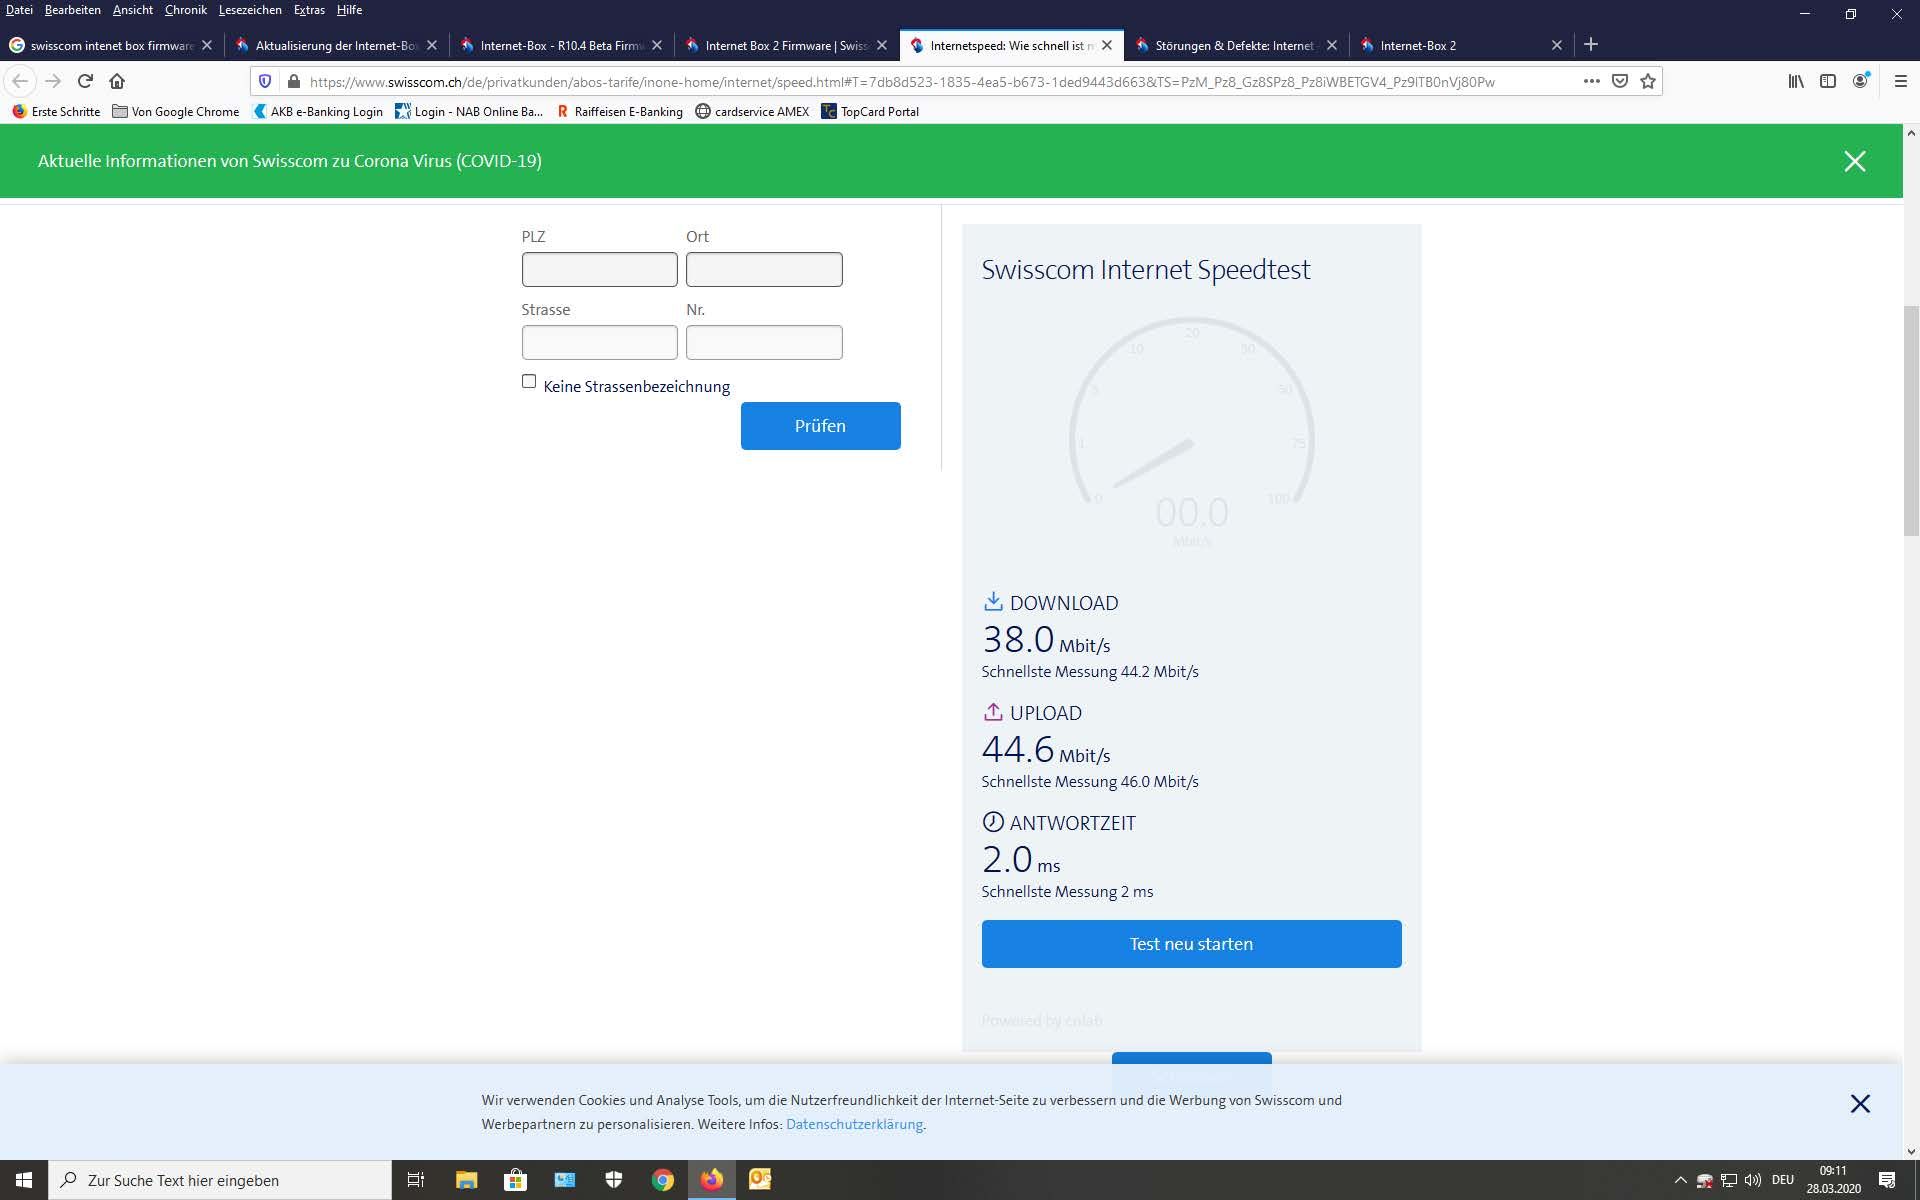Open Outlook from the taskbar
Viewport: 1920px width, 1200px height.
click(x=760, y=1180)
